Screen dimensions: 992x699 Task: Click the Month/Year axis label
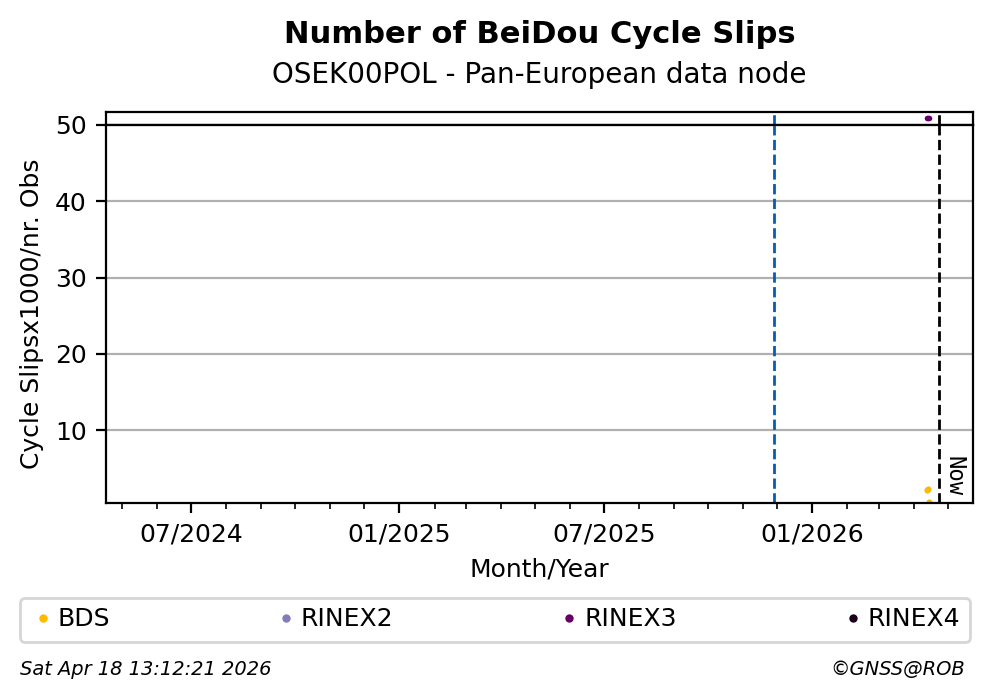(539, 569)
